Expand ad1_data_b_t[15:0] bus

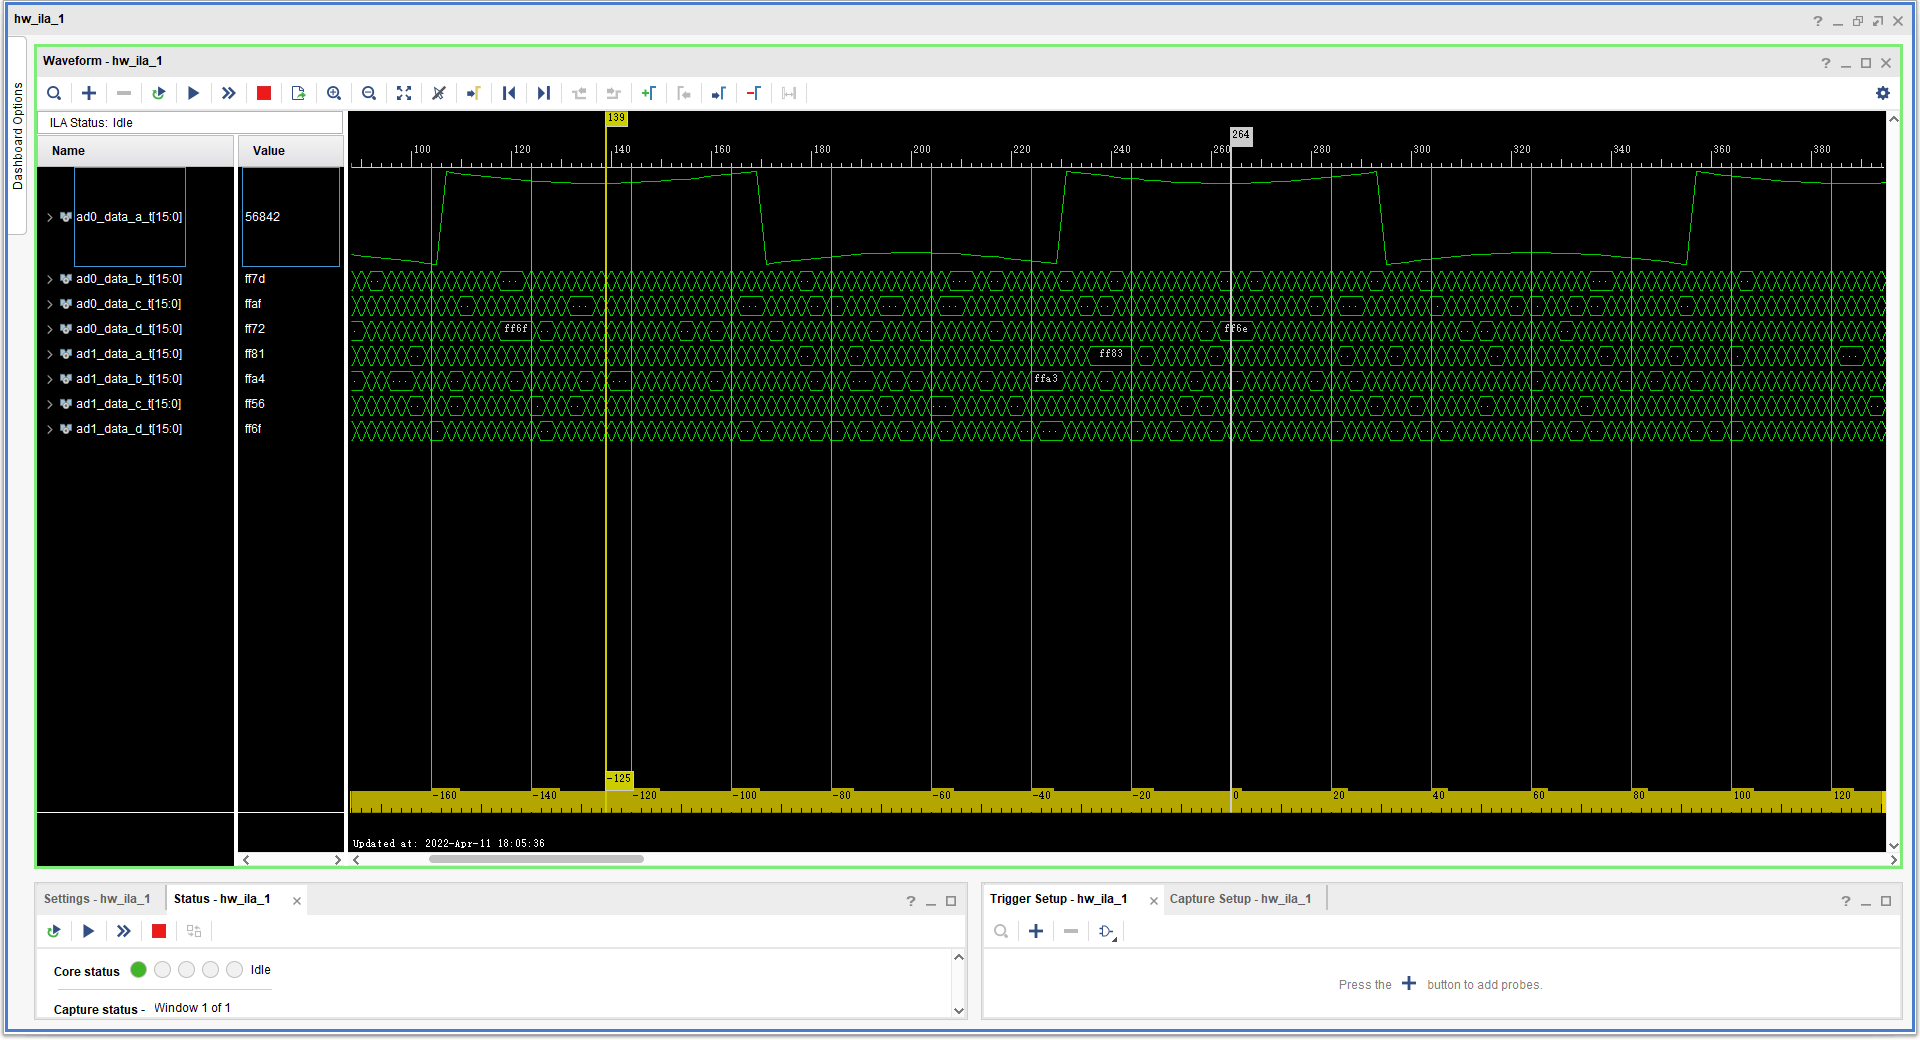click(49, 379)
